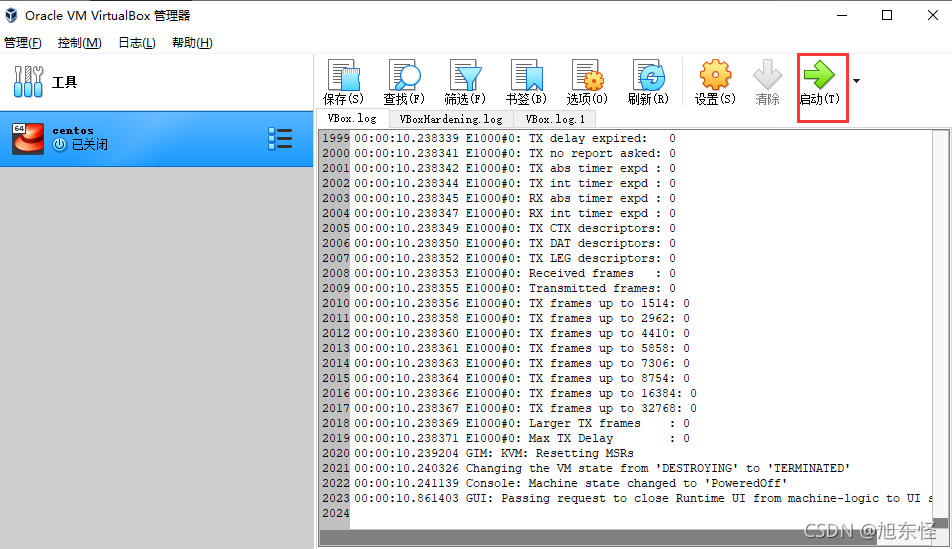Screen dimensions: 952x549
Task: Open the centos machine tools menu icon
Action: 280,138
